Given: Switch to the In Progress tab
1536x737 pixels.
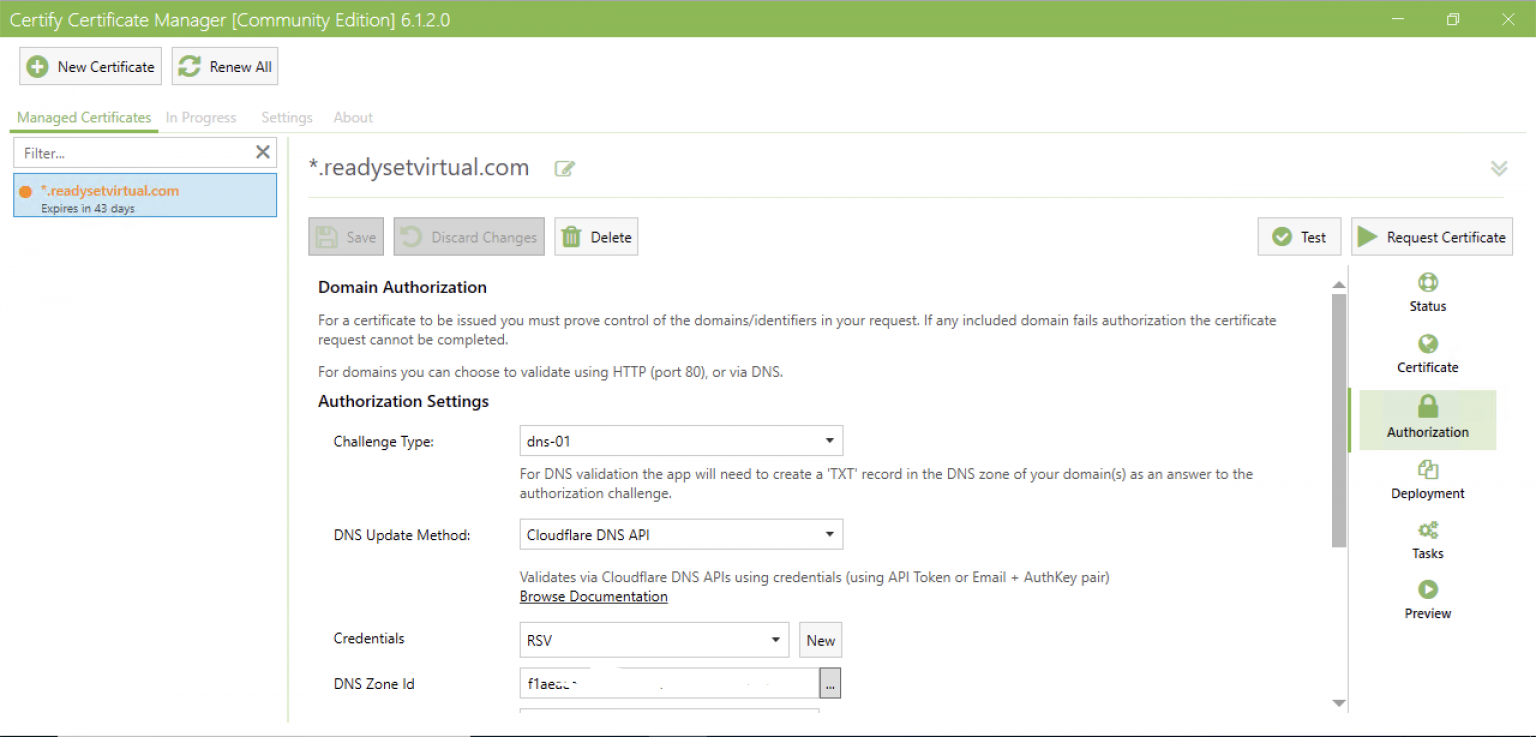Looking at the screenshot, I should coord(200,117).
